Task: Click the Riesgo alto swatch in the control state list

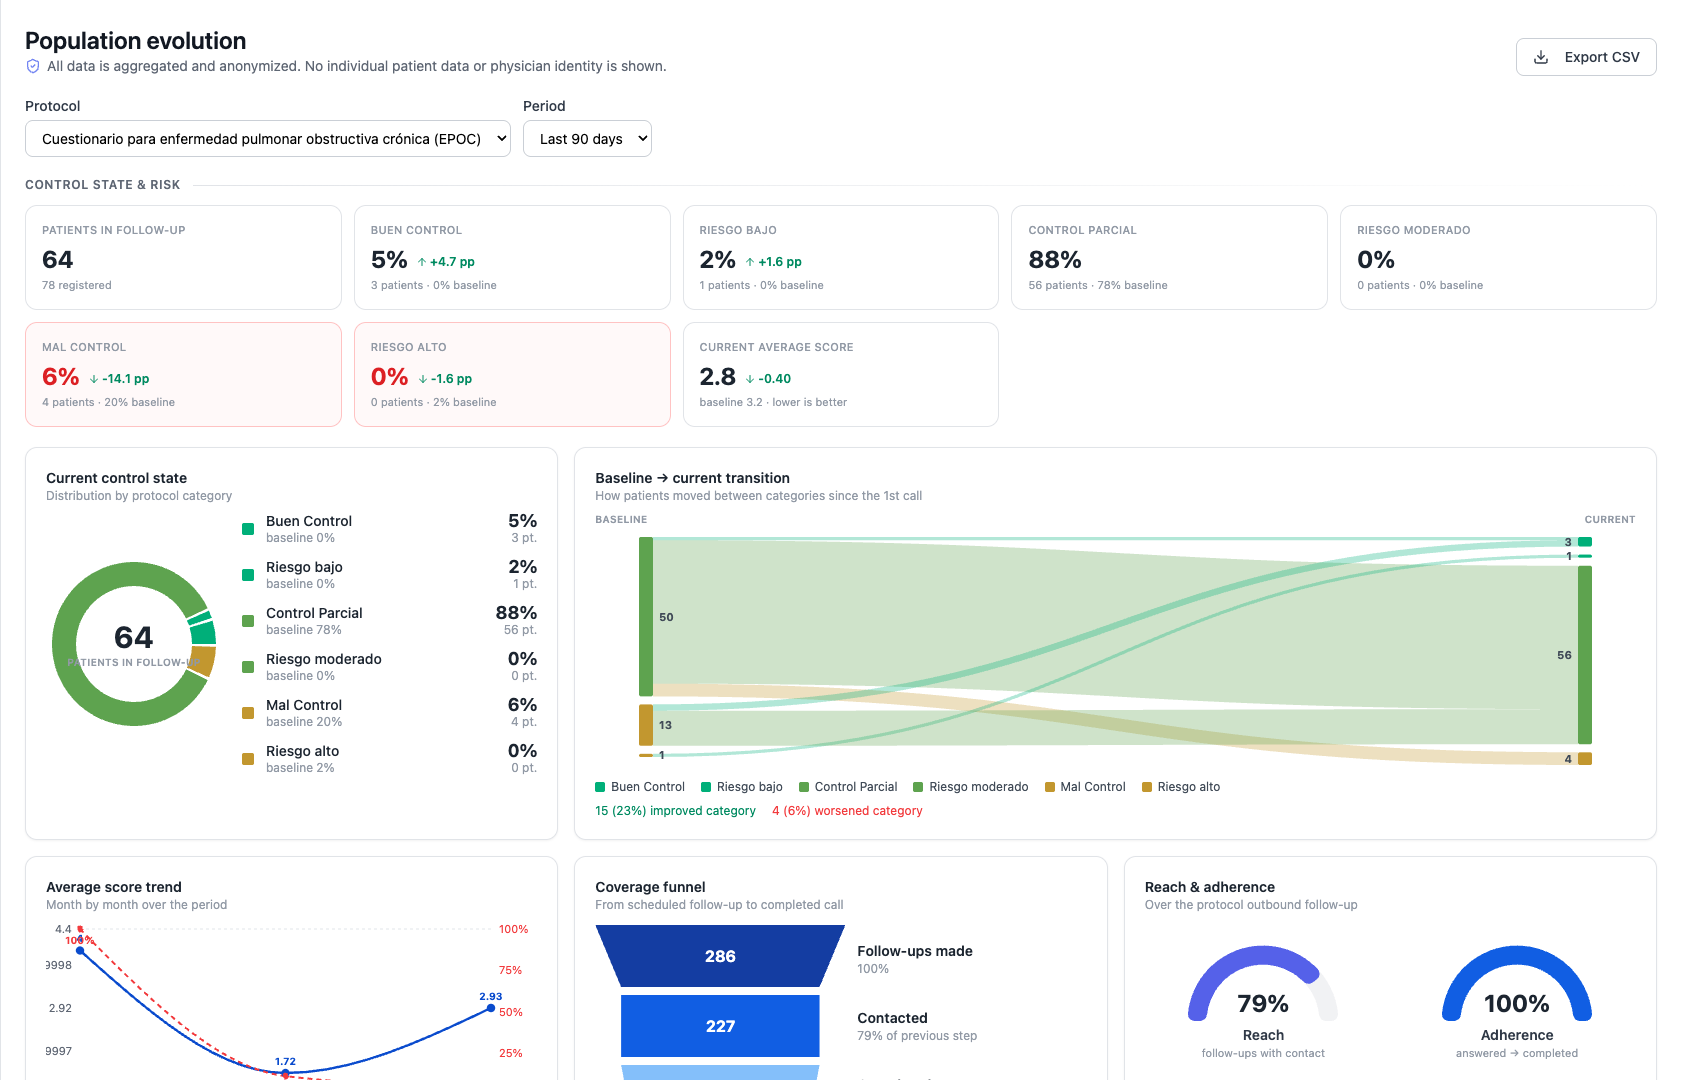Action: click(248, 759)
